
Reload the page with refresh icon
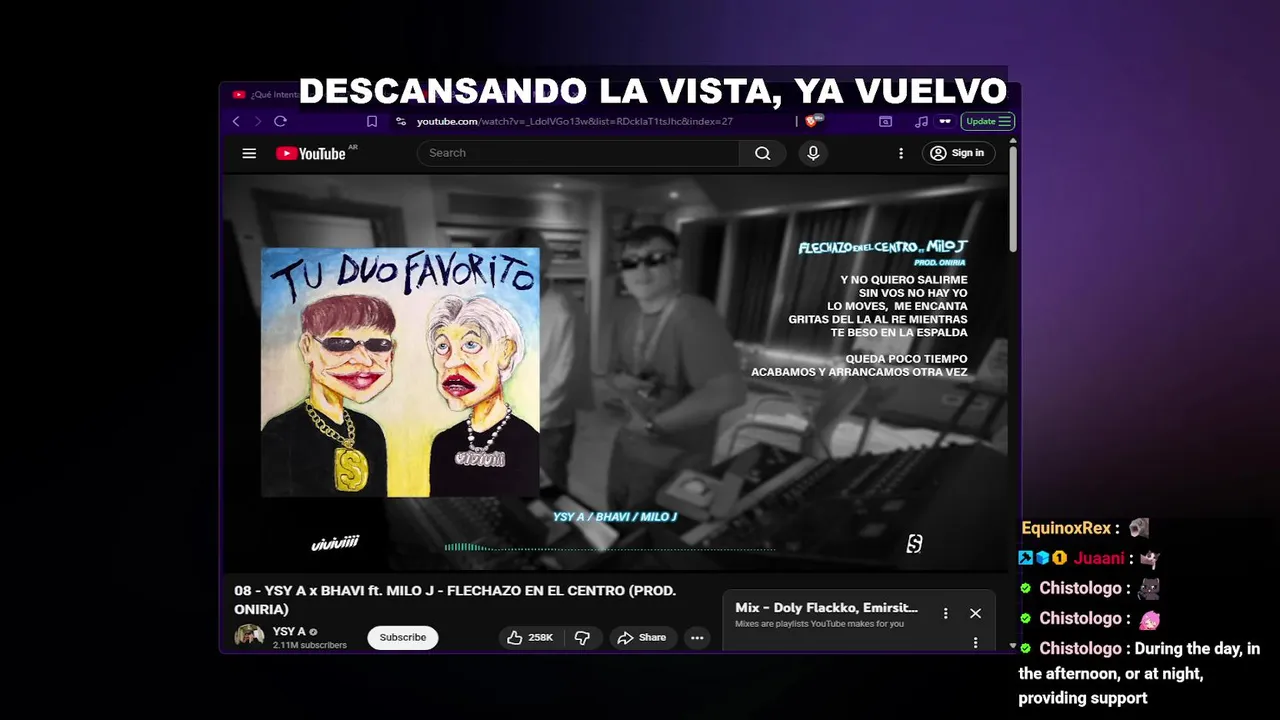[x=280, y=121]
